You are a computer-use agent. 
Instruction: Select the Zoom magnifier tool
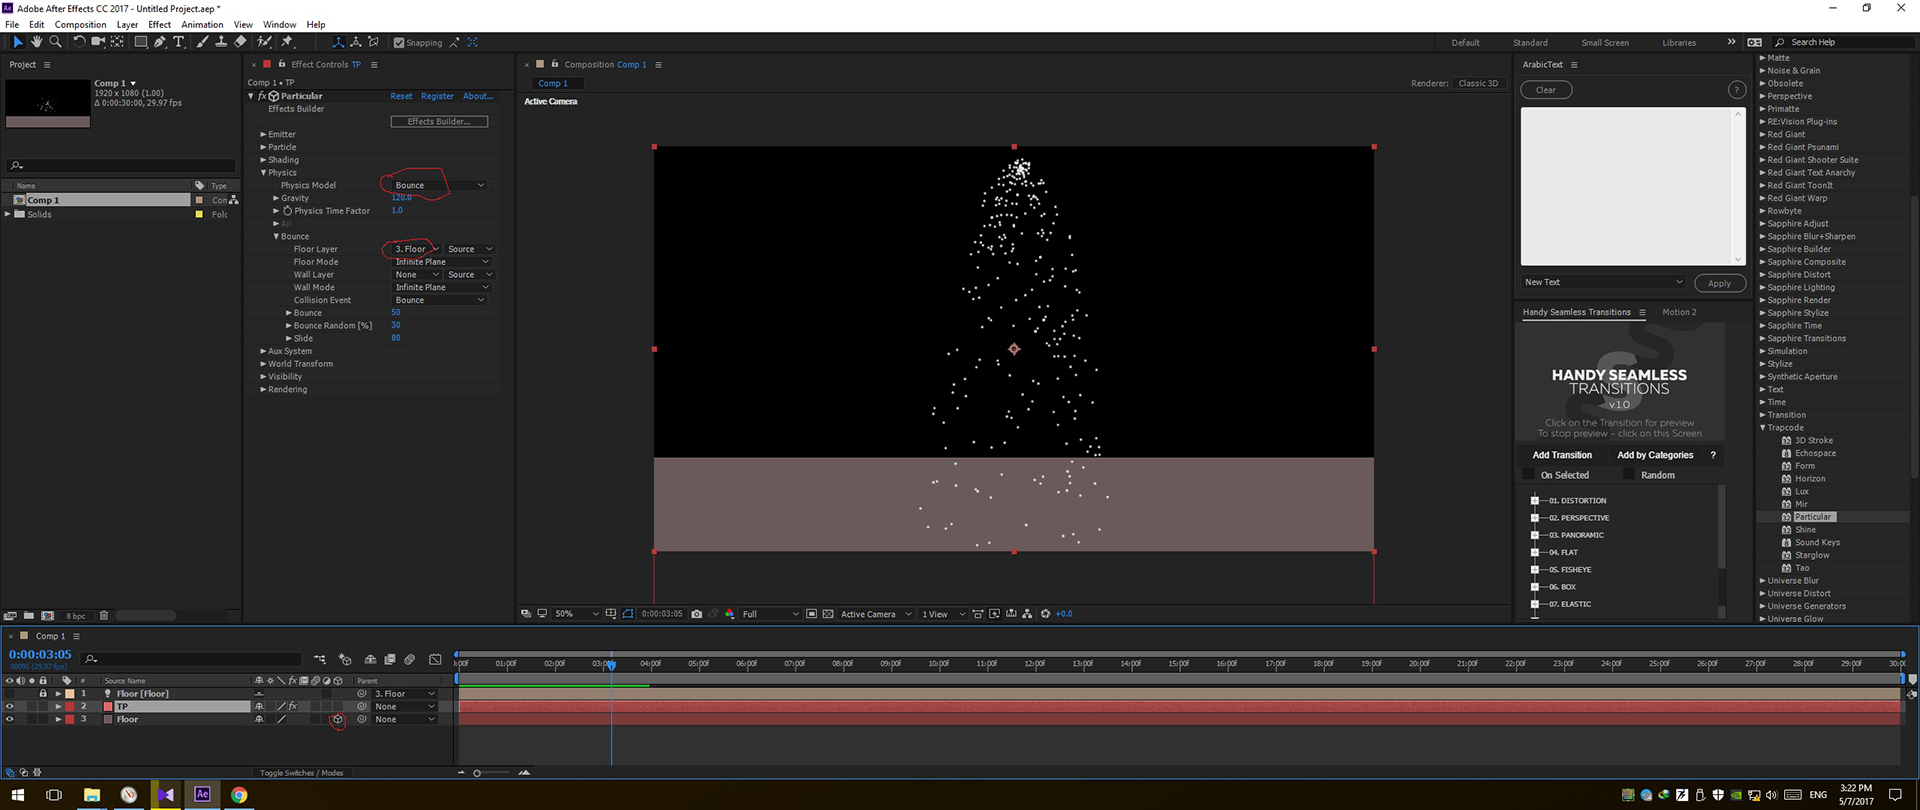click(x=55, y=42)
